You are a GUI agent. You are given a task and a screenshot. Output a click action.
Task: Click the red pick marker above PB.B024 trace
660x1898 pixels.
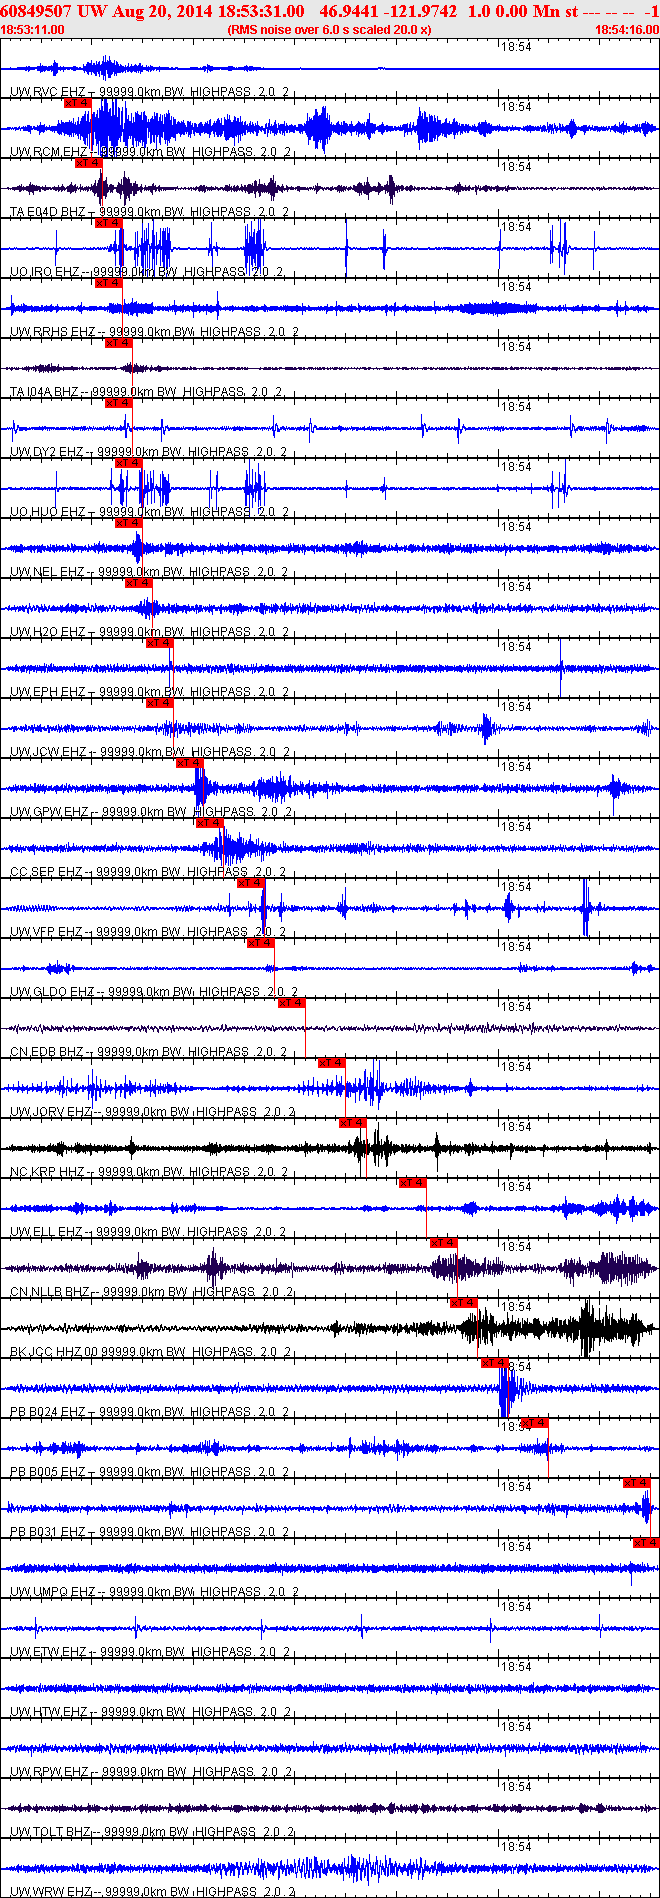pos(495,1362)
